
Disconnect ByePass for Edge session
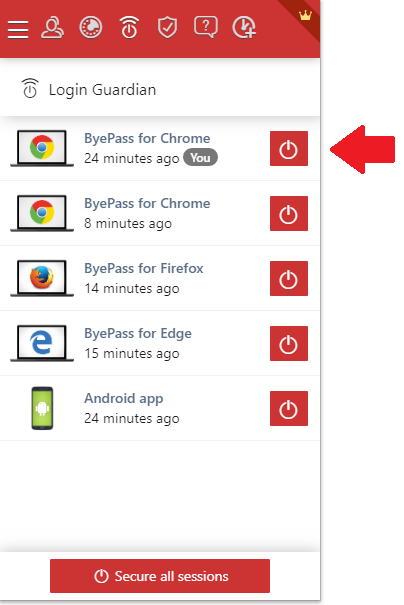pos(289,343)
